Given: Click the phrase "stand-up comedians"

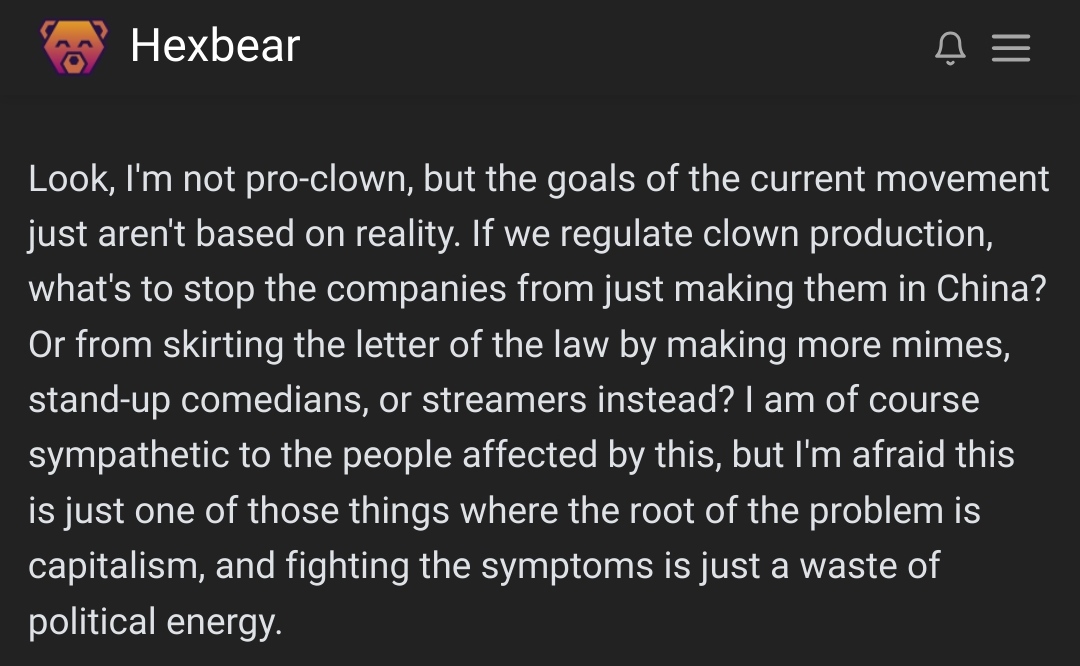Looking at the screenshot, I should point(196,400).
